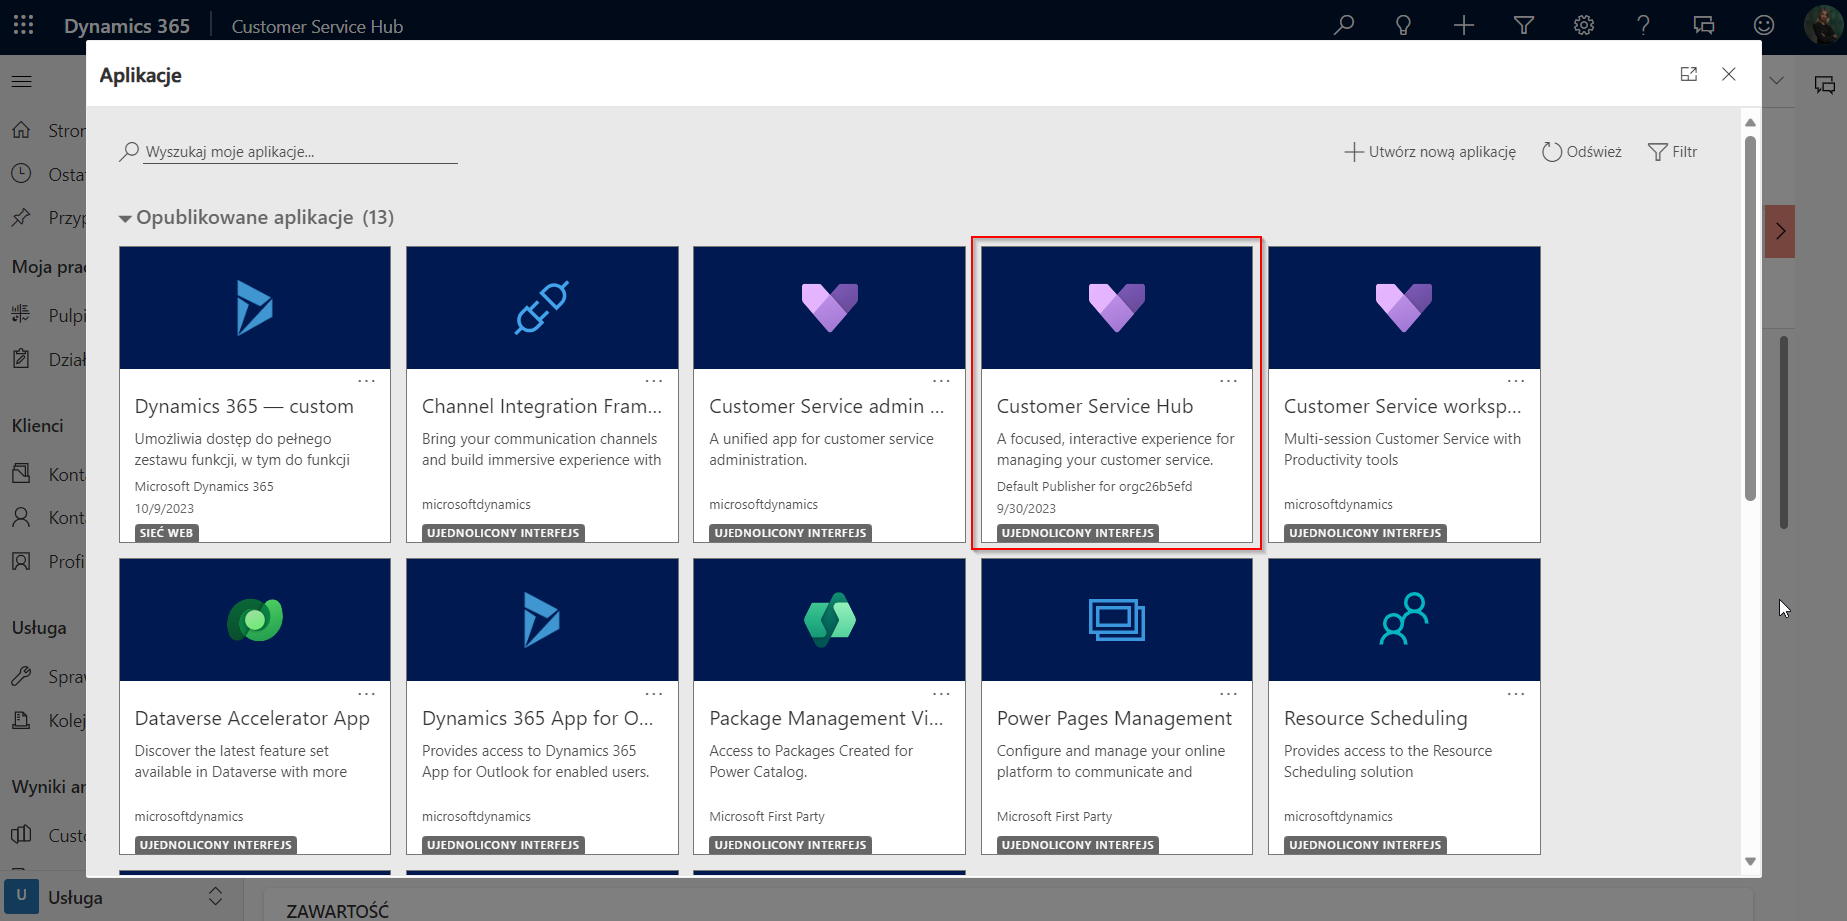This screenshot has width=1847, height=921.
Task: Open more options for Dynamics 365 — custom
Action: [x=367, y=381]
